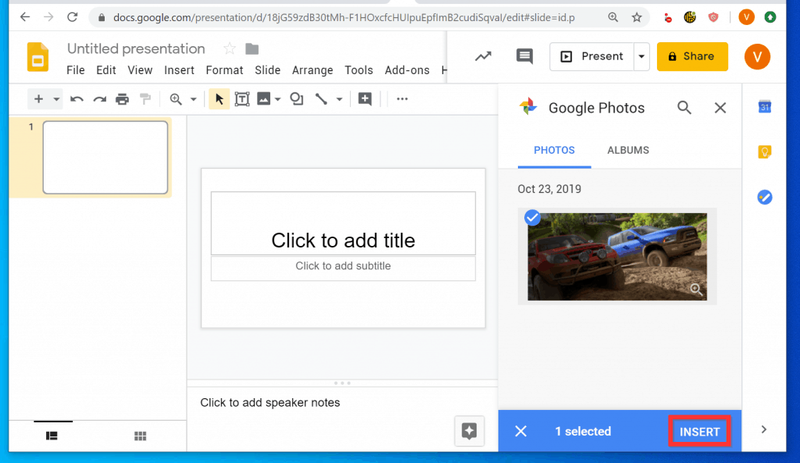800x463 pixels.
Task: Select slide 1 thumbnail in filmstrip
Action: pos(105,157)
